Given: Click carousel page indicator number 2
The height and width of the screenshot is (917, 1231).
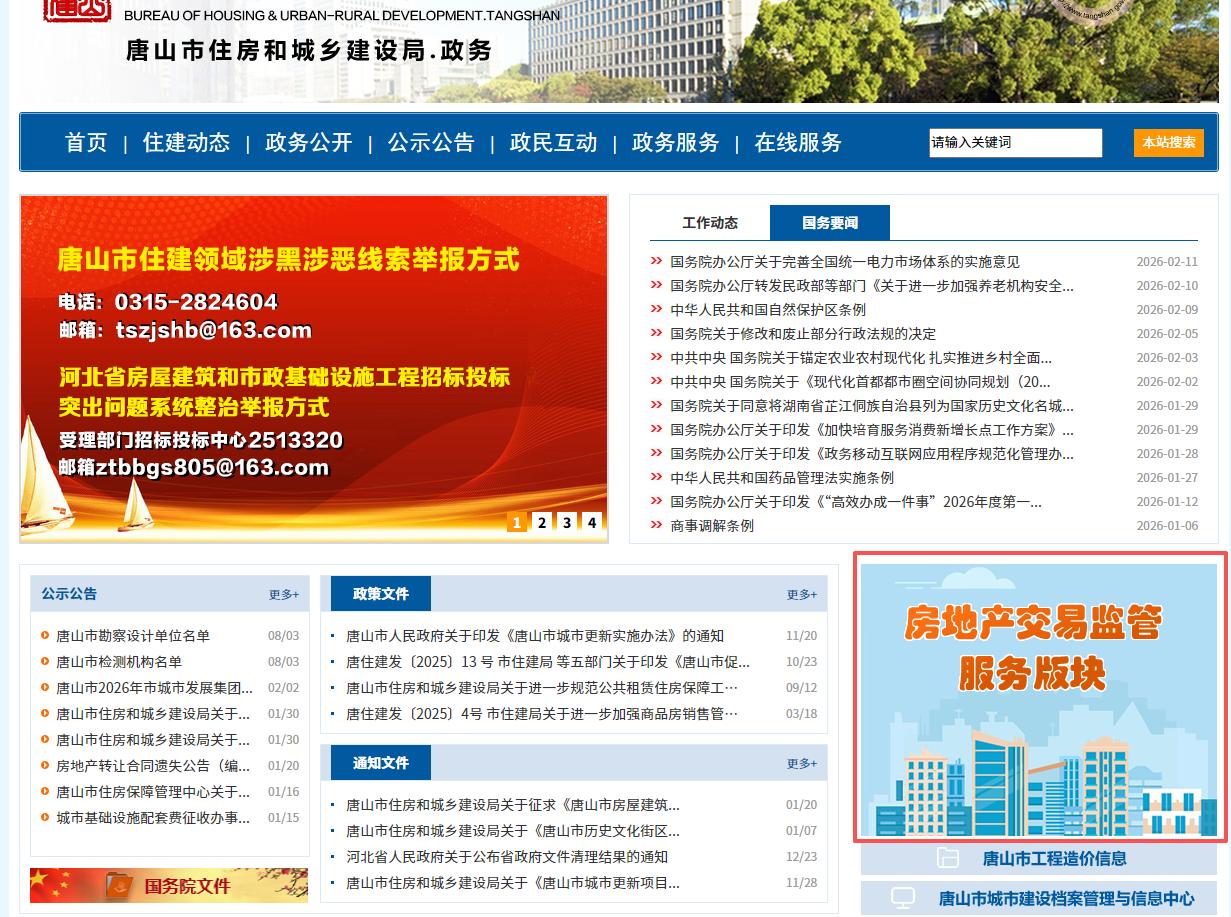Looking at the screenshot, I should pos(541,522).
